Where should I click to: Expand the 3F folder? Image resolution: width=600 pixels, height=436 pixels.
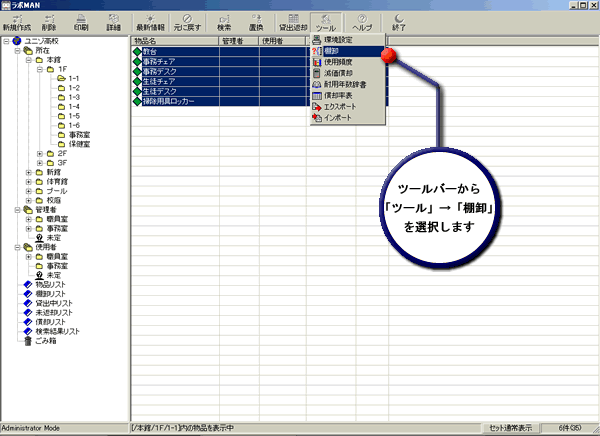[x=40, y=163]
